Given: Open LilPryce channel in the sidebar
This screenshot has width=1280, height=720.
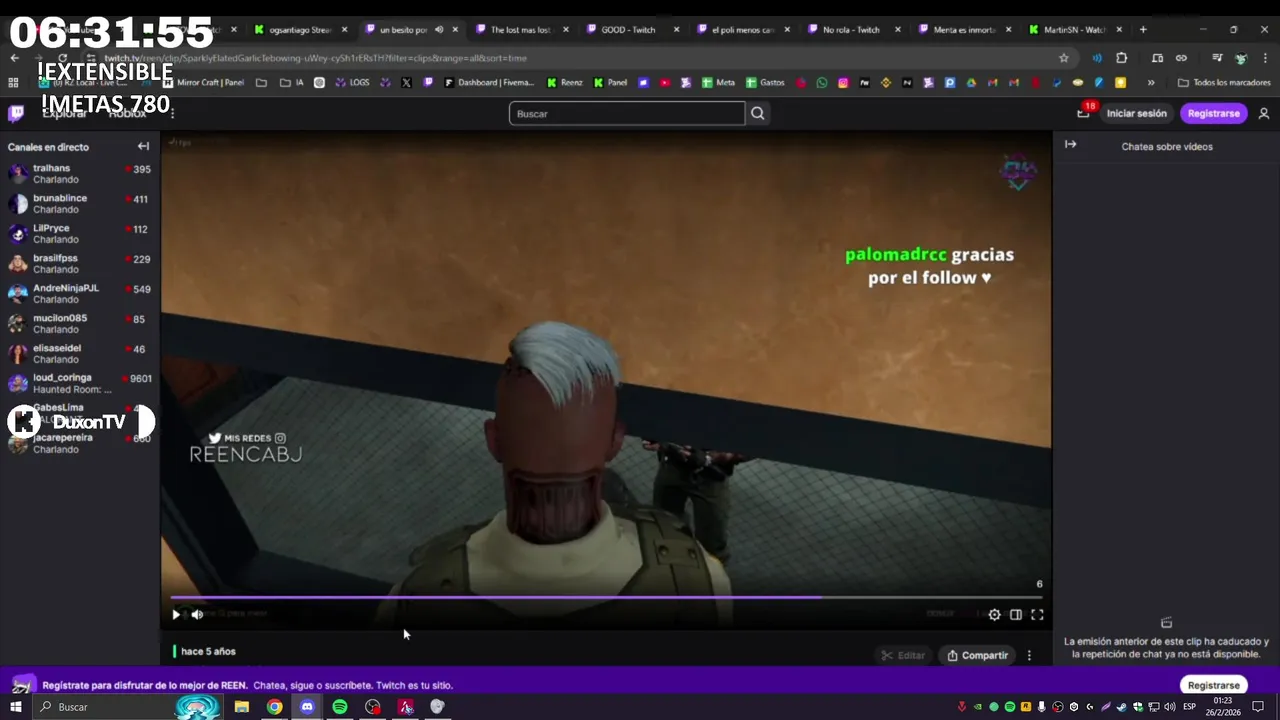Looking at the screenshot, I should (x=80, y=234).
